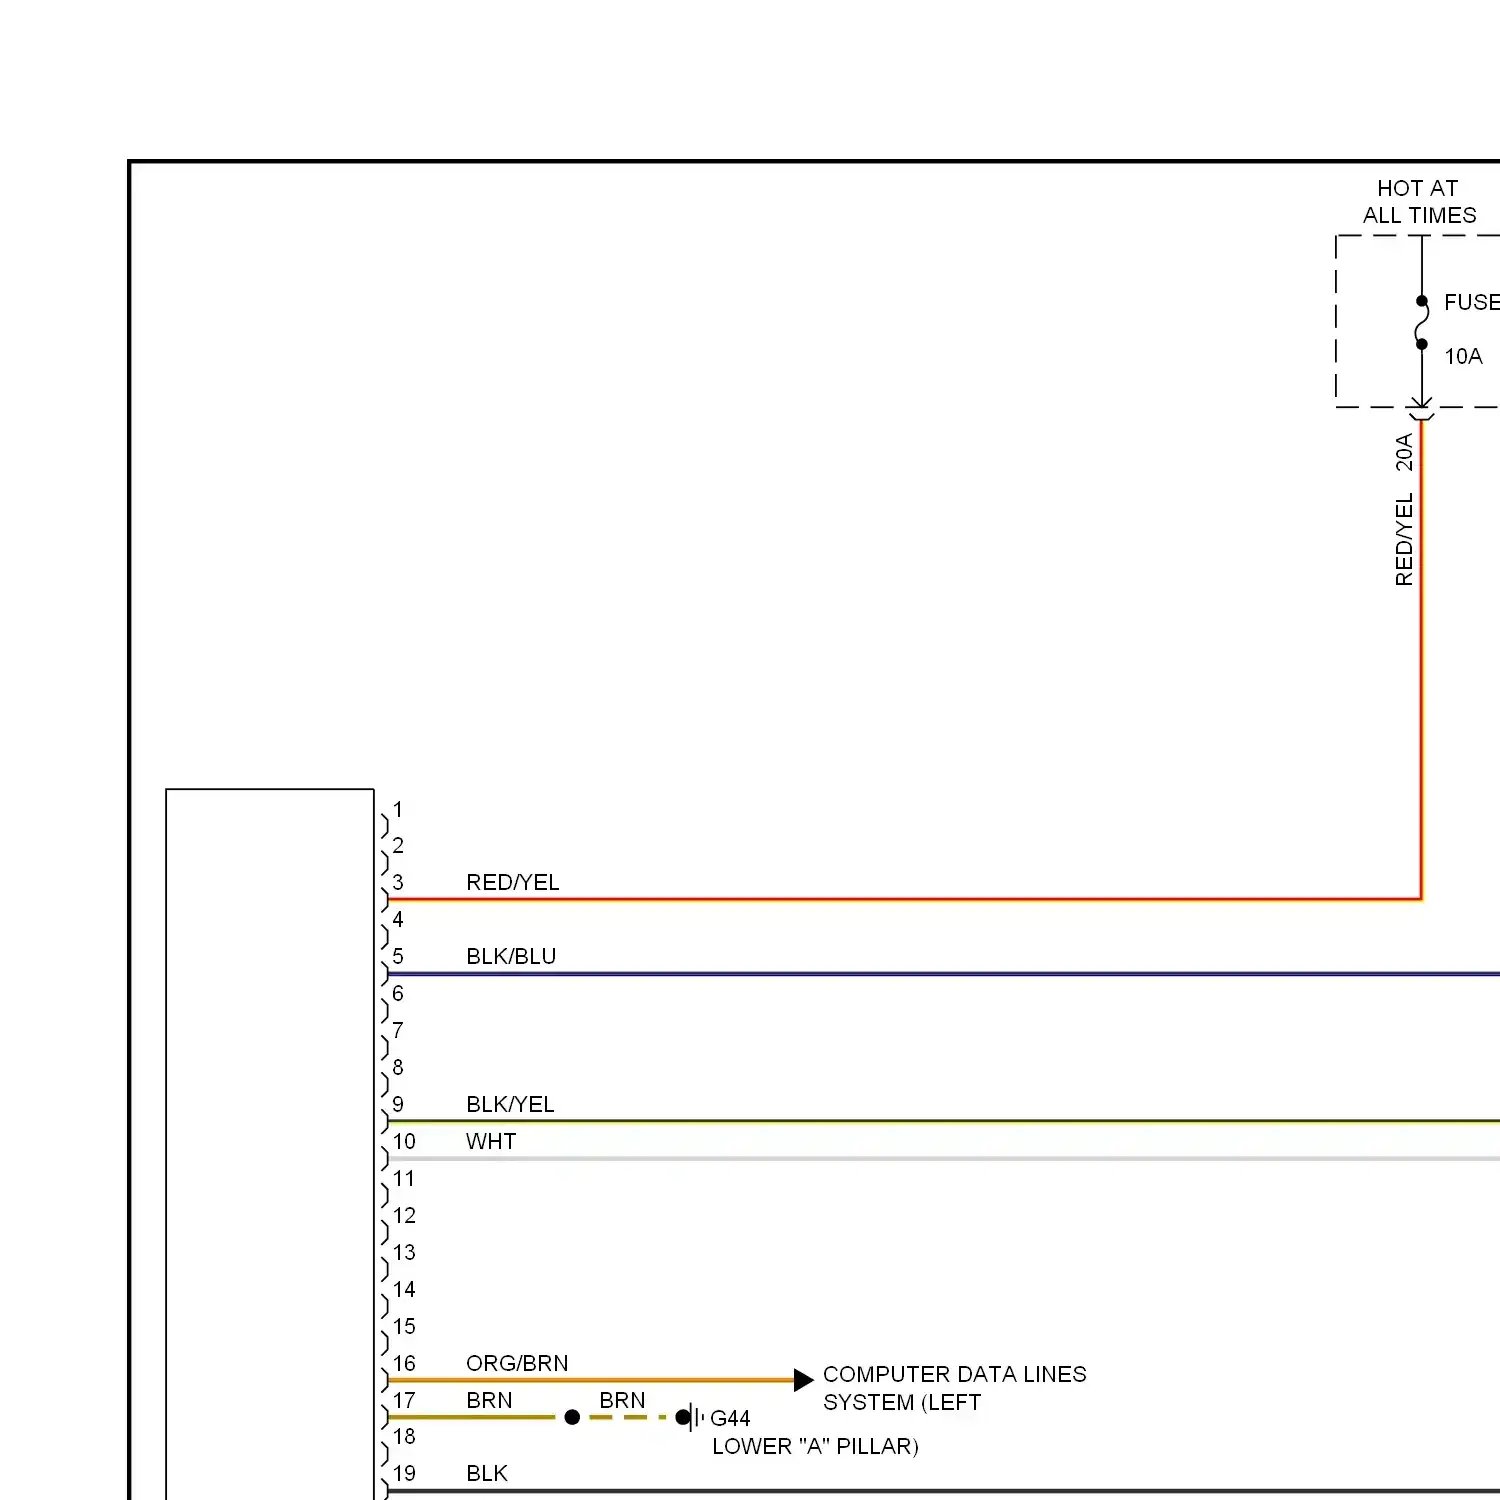Click the vertical RED/YEL wire label
The image size is (1500, 1500).
(x=1404, y=539)
